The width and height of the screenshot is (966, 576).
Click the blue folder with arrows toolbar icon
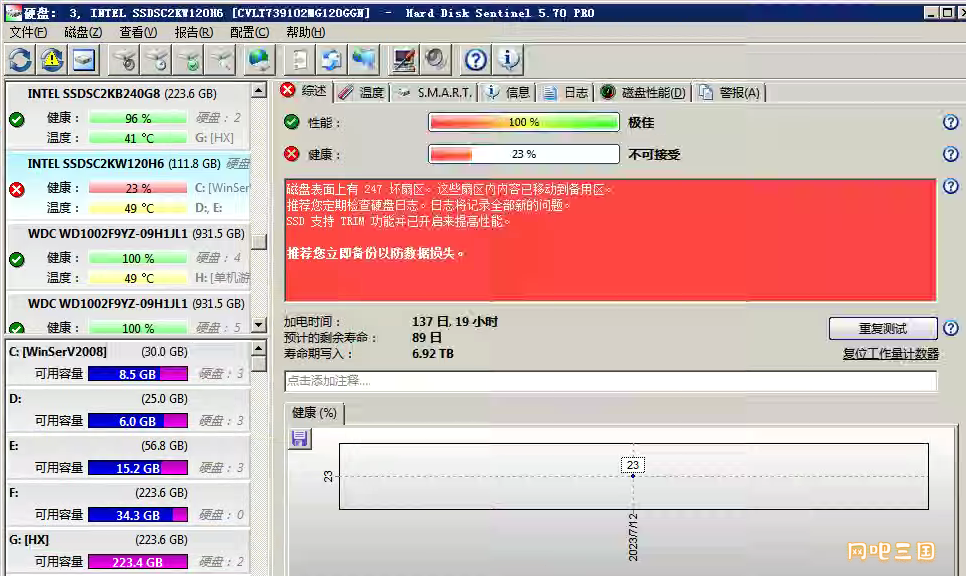(332, 60)
